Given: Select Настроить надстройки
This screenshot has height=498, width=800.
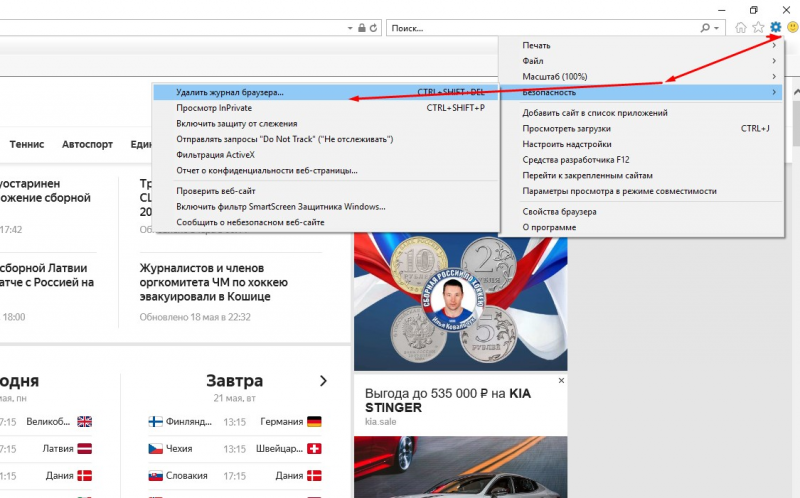Looking at the screenshot, I should point(640,144).
